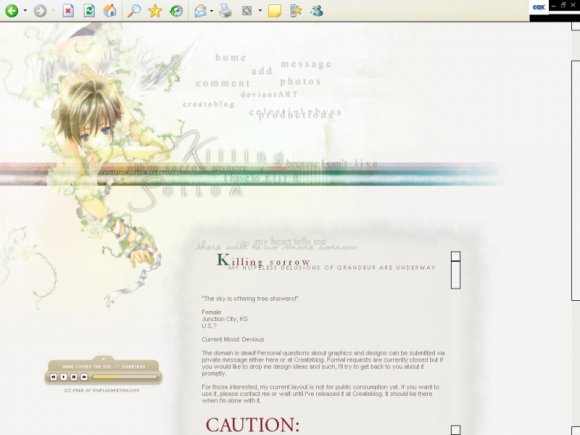The width and height of the screenshot is (580, 435).
Task: Open Messenger with the blue people icon
Action: coord(317,11)
